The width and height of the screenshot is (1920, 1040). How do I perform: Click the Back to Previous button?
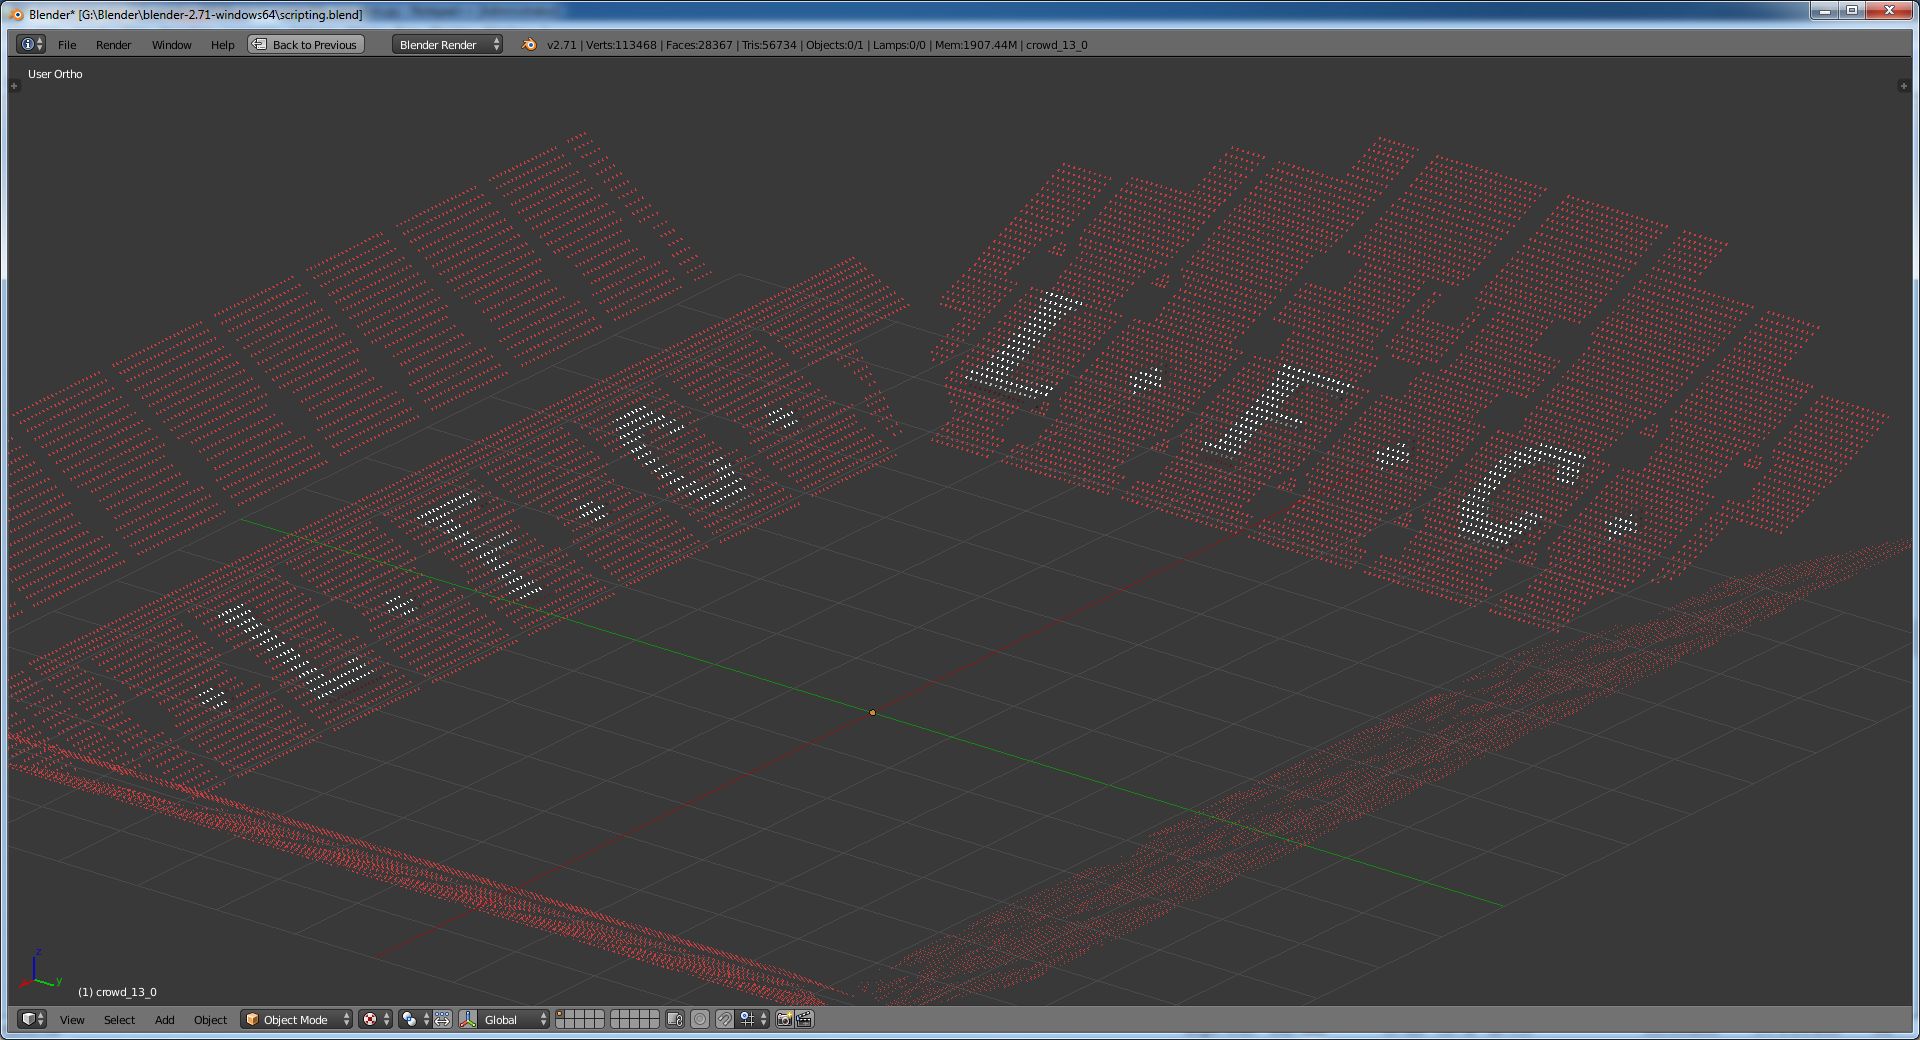pyautogui.click(x=306, y=44)
